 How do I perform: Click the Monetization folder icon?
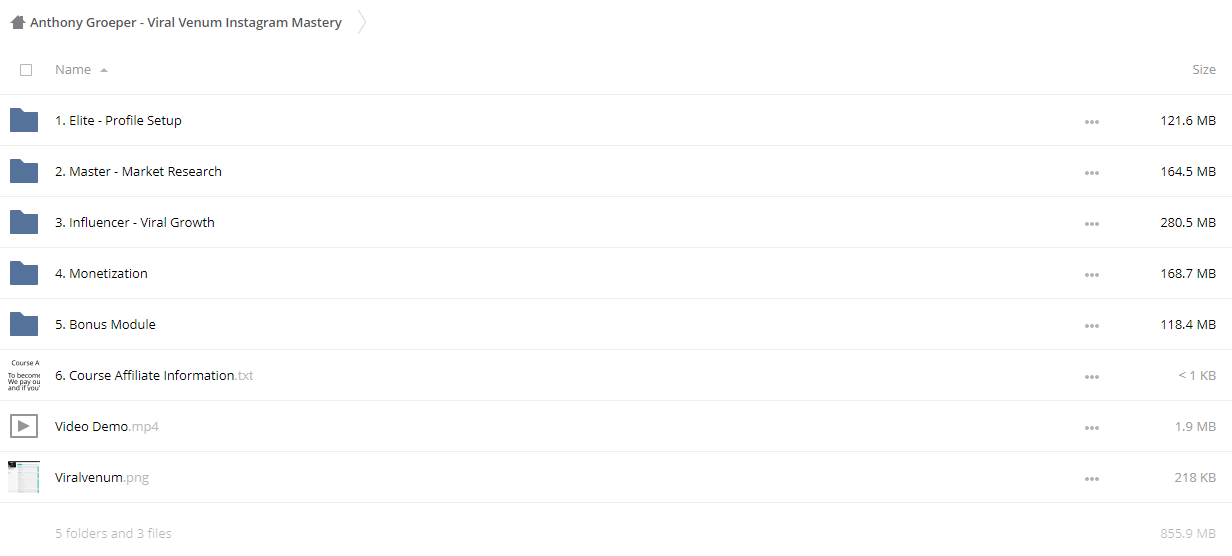pos(24,273)
